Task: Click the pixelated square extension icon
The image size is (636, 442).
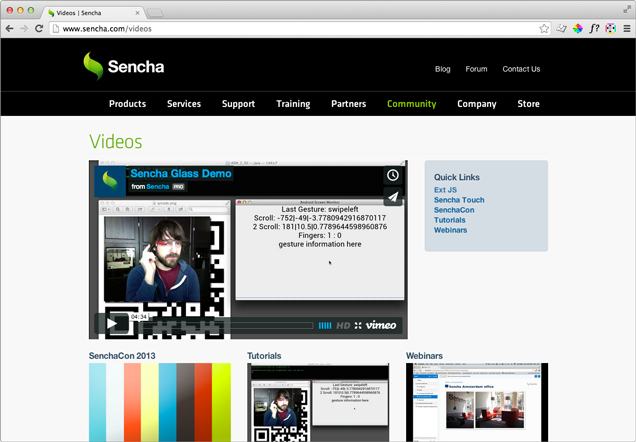Action: (x=610, y=28)
